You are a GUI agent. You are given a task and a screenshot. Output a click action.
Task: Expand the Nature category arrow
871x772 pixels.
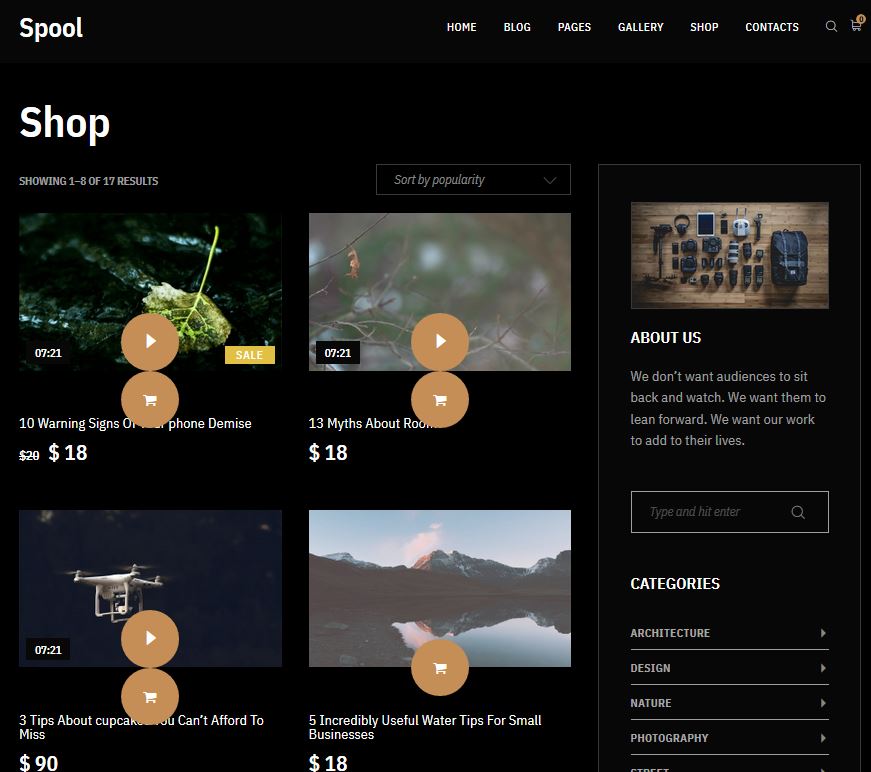[823, 703]
